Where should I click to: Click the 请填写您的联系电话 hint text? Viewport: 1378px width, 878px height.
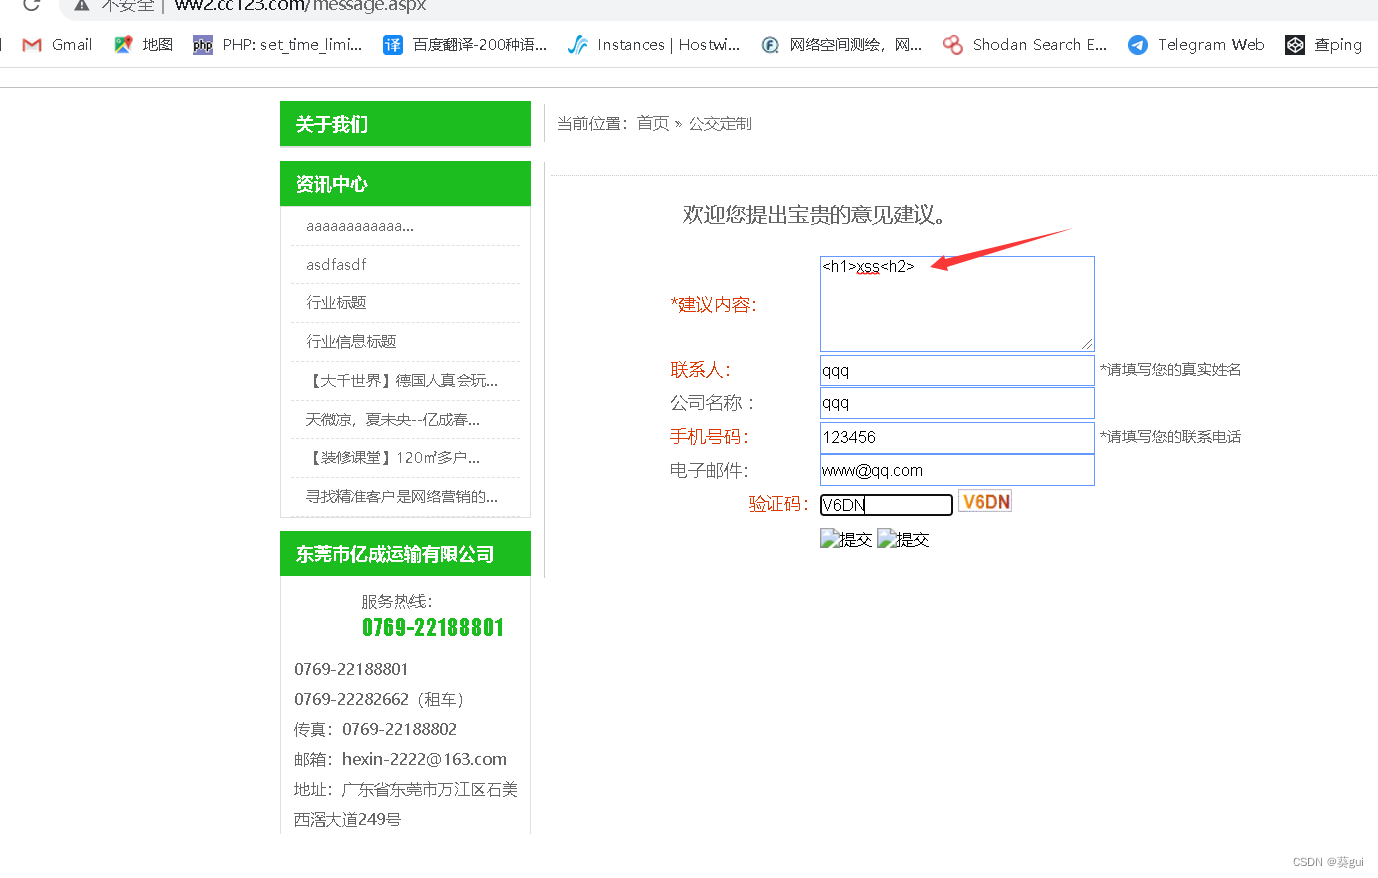tap(1171, 437)
